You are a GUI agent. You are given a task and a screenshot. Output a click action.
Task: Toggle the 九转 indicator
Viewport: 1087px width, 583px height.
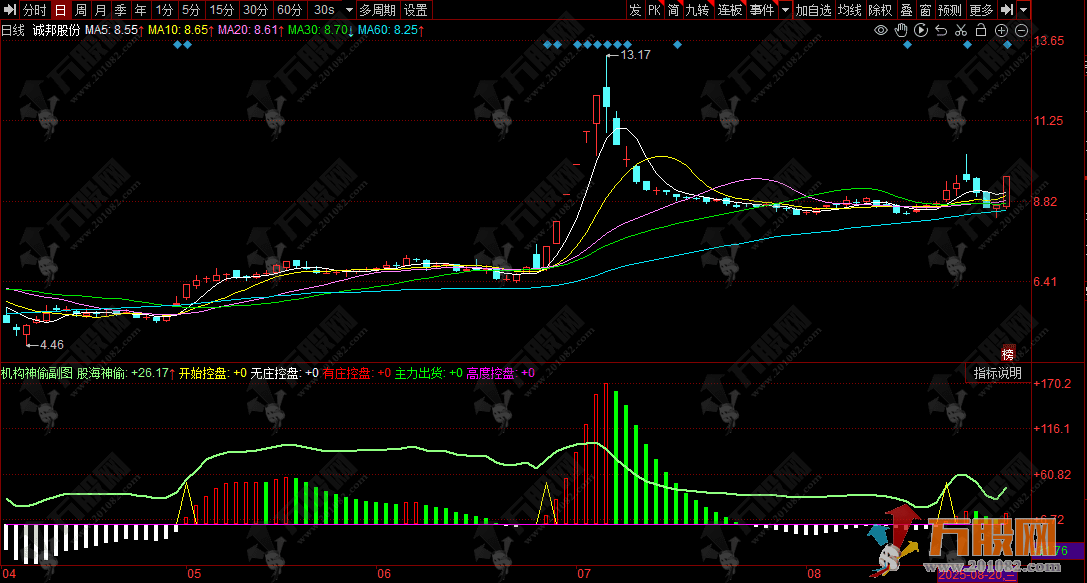point(697,10)
